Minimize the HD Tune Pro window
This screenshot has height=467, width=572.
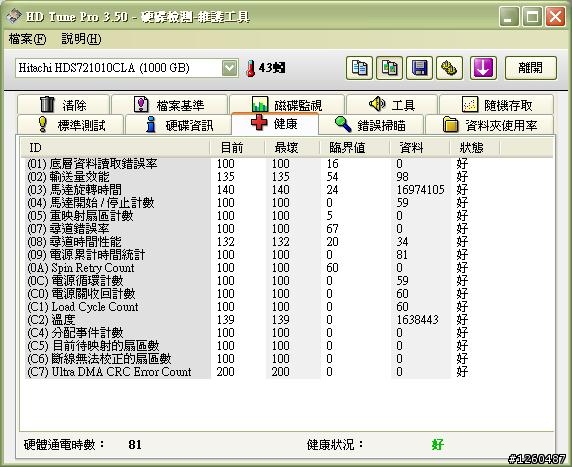pos(509,16)
